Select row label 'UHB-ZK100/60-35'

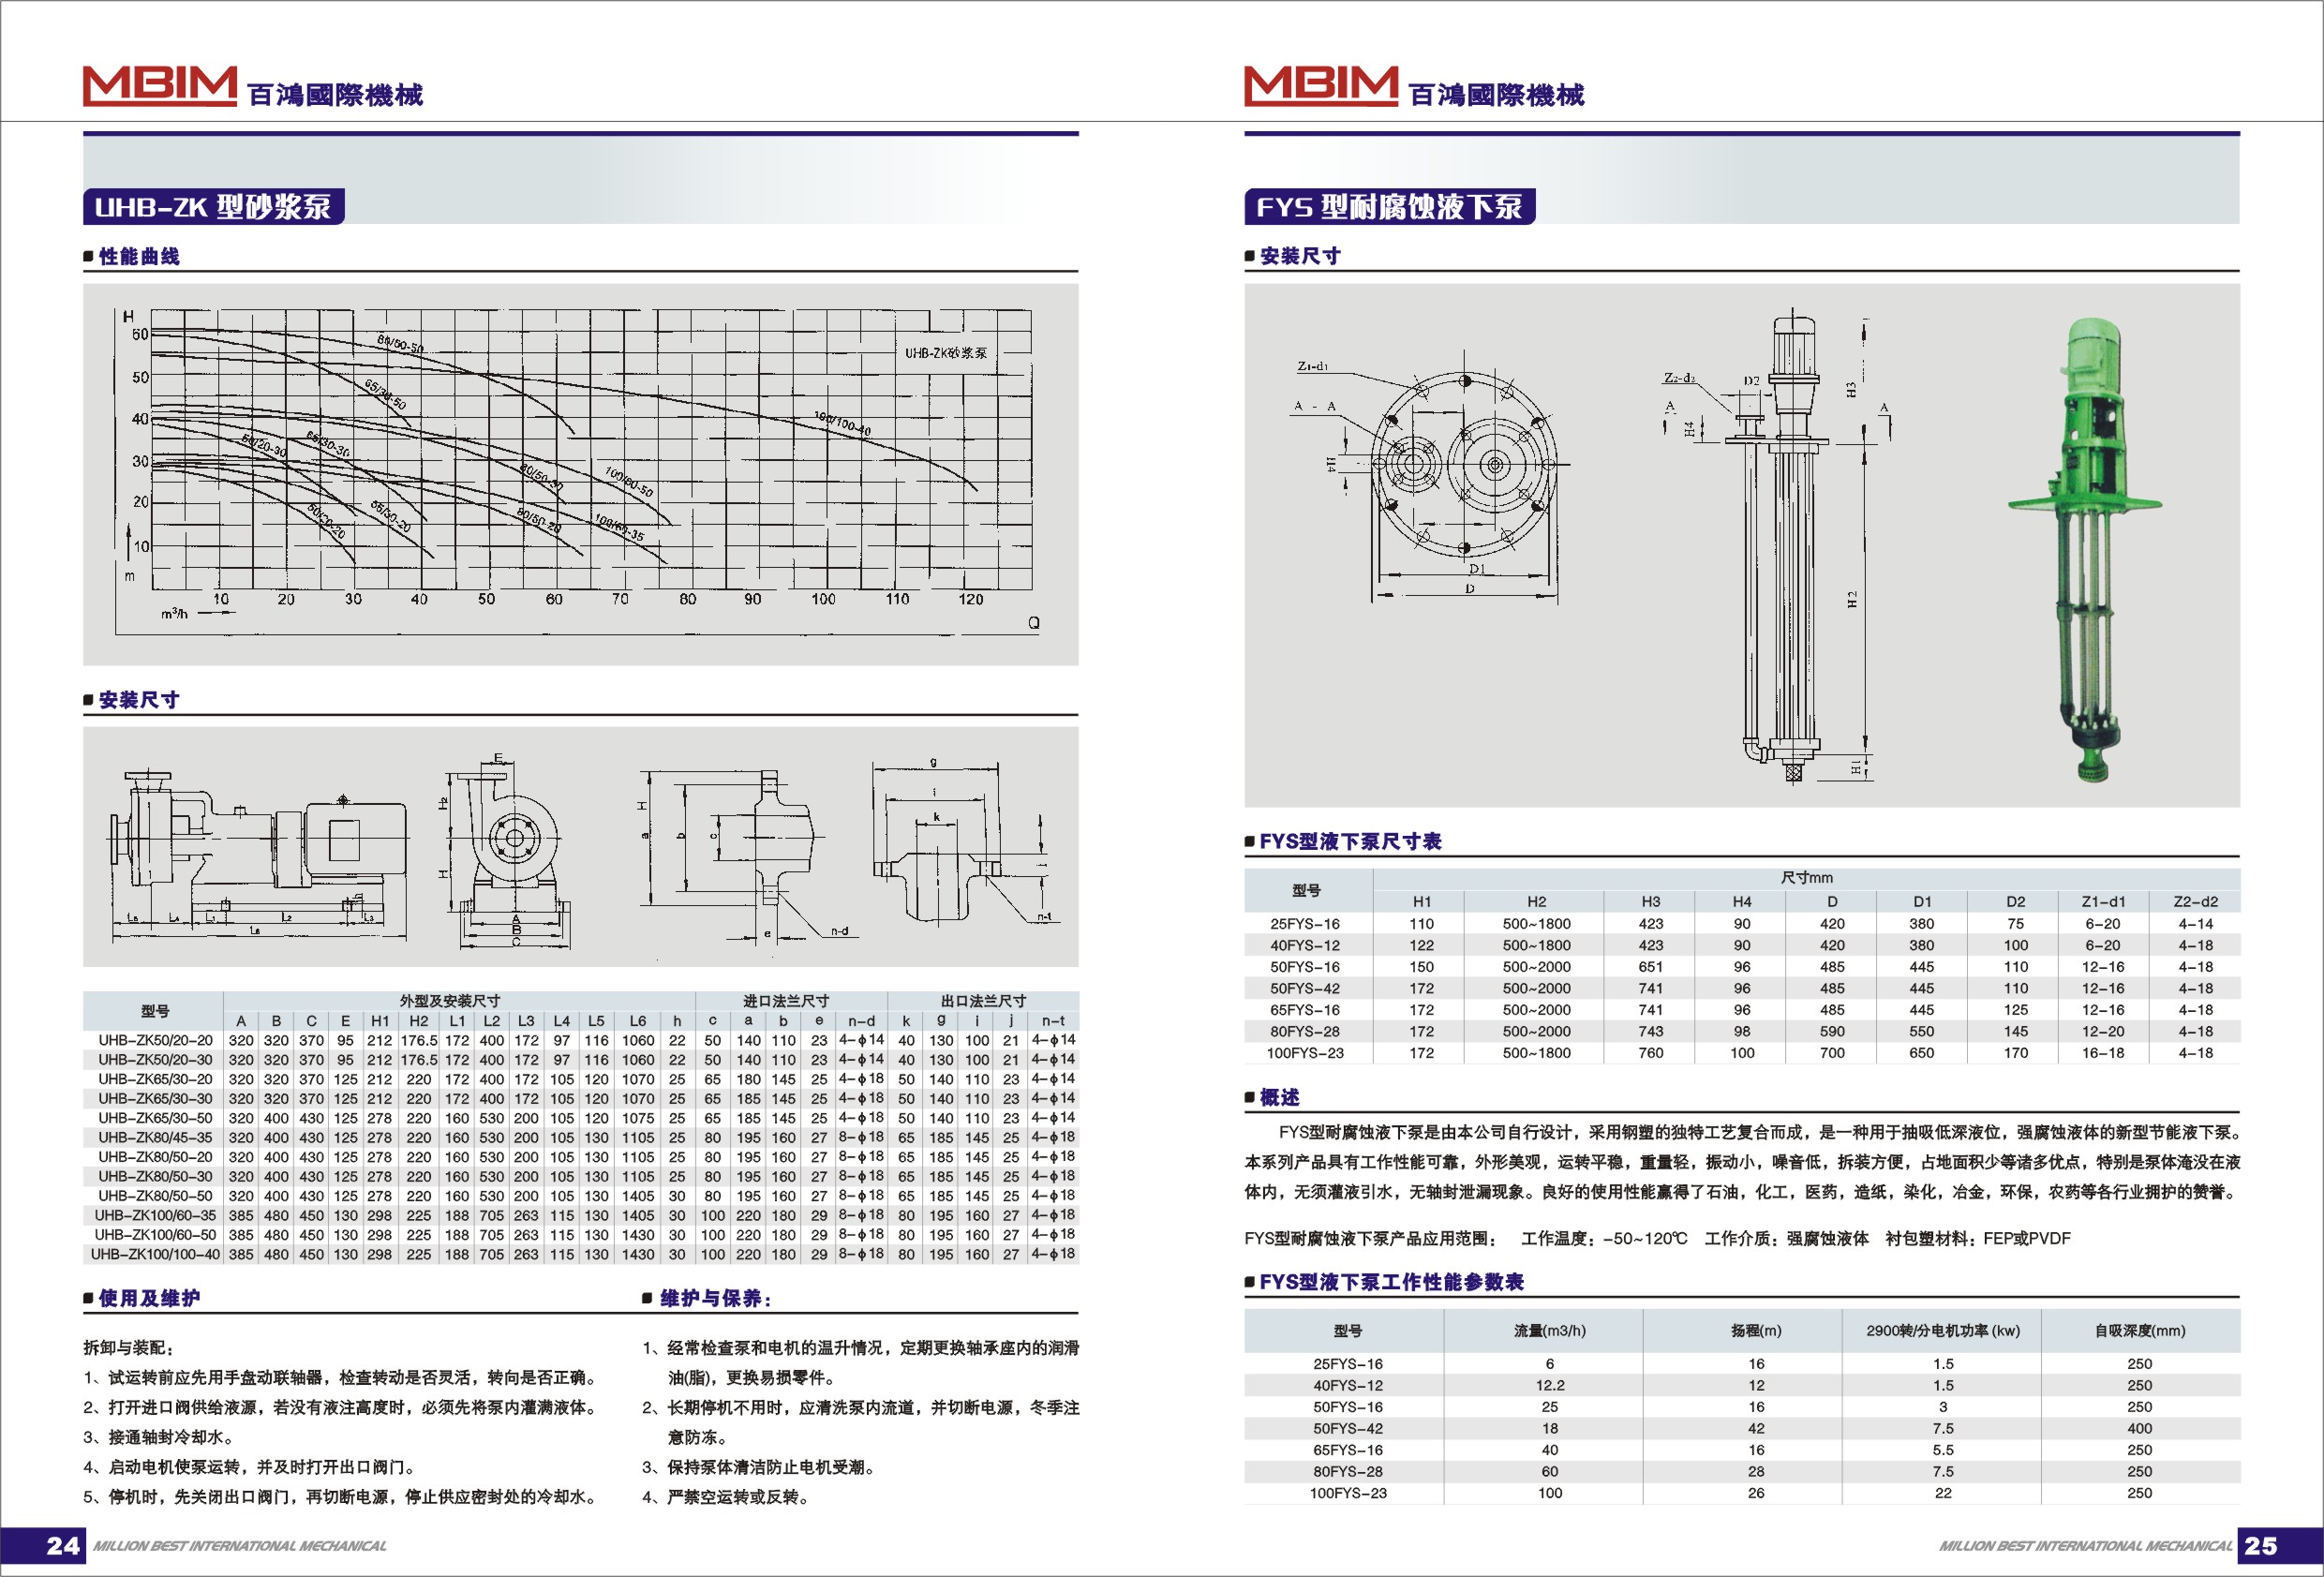click(155, 1215)
